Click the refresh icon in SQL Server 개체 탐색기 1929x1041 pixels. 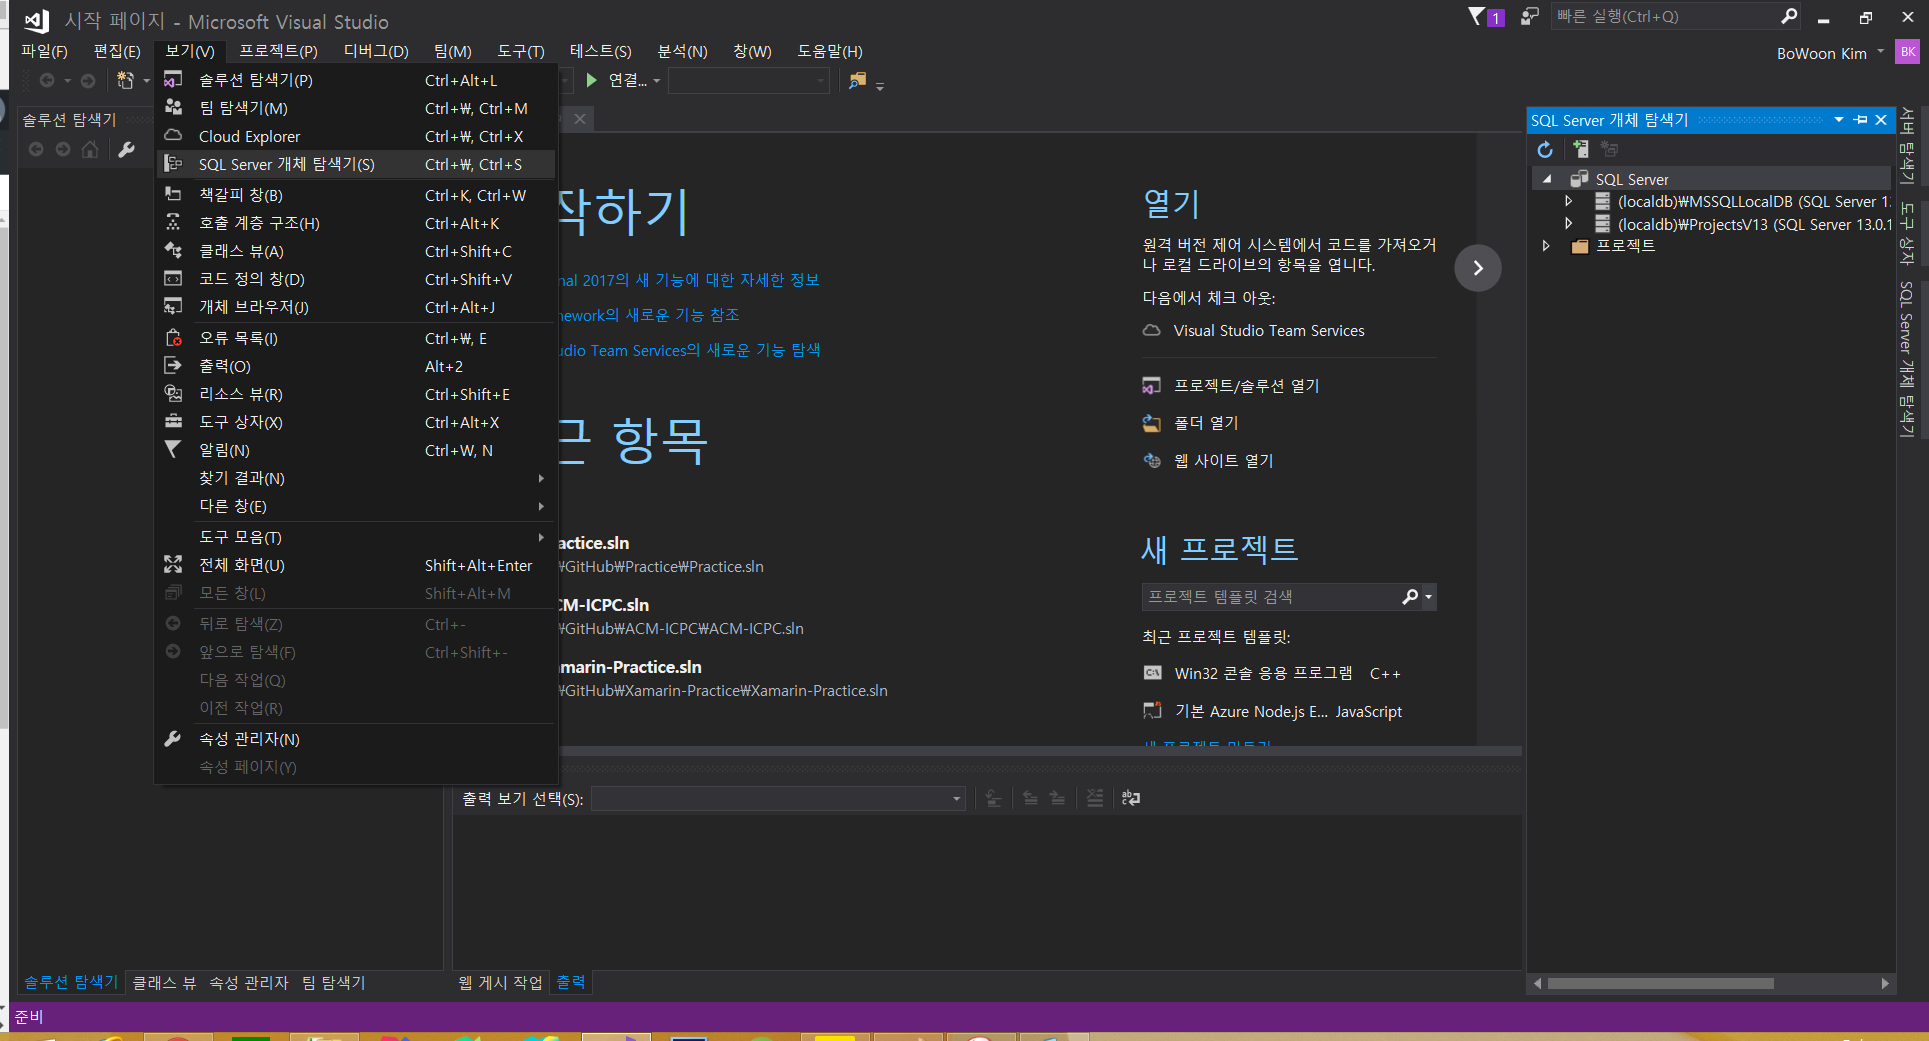point(1545,149)
